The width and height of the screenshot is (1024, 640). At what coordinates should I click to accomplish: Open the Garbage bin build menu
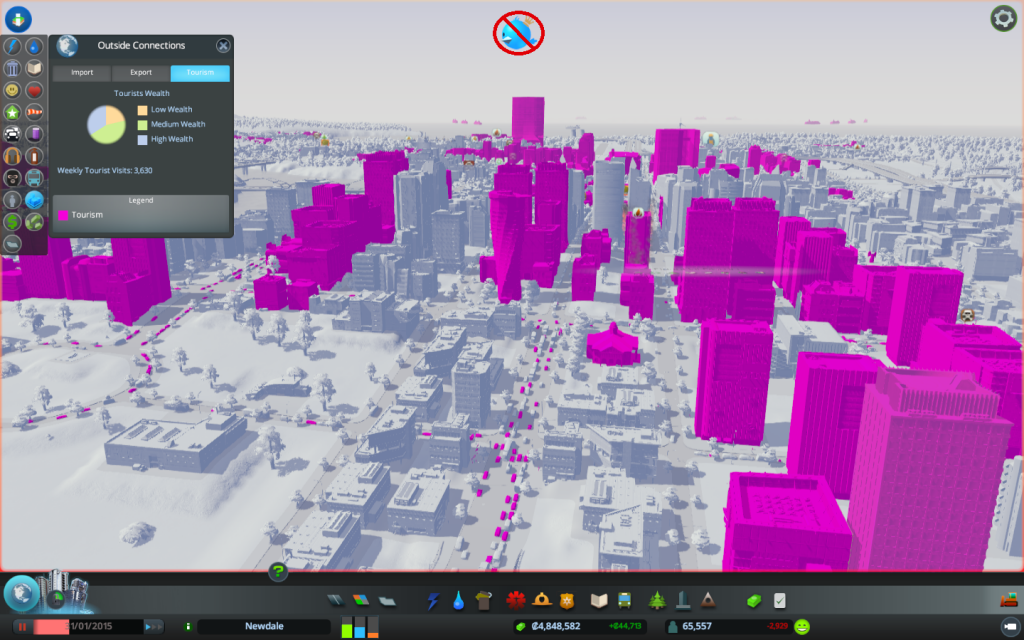click(x=483, y=600)
